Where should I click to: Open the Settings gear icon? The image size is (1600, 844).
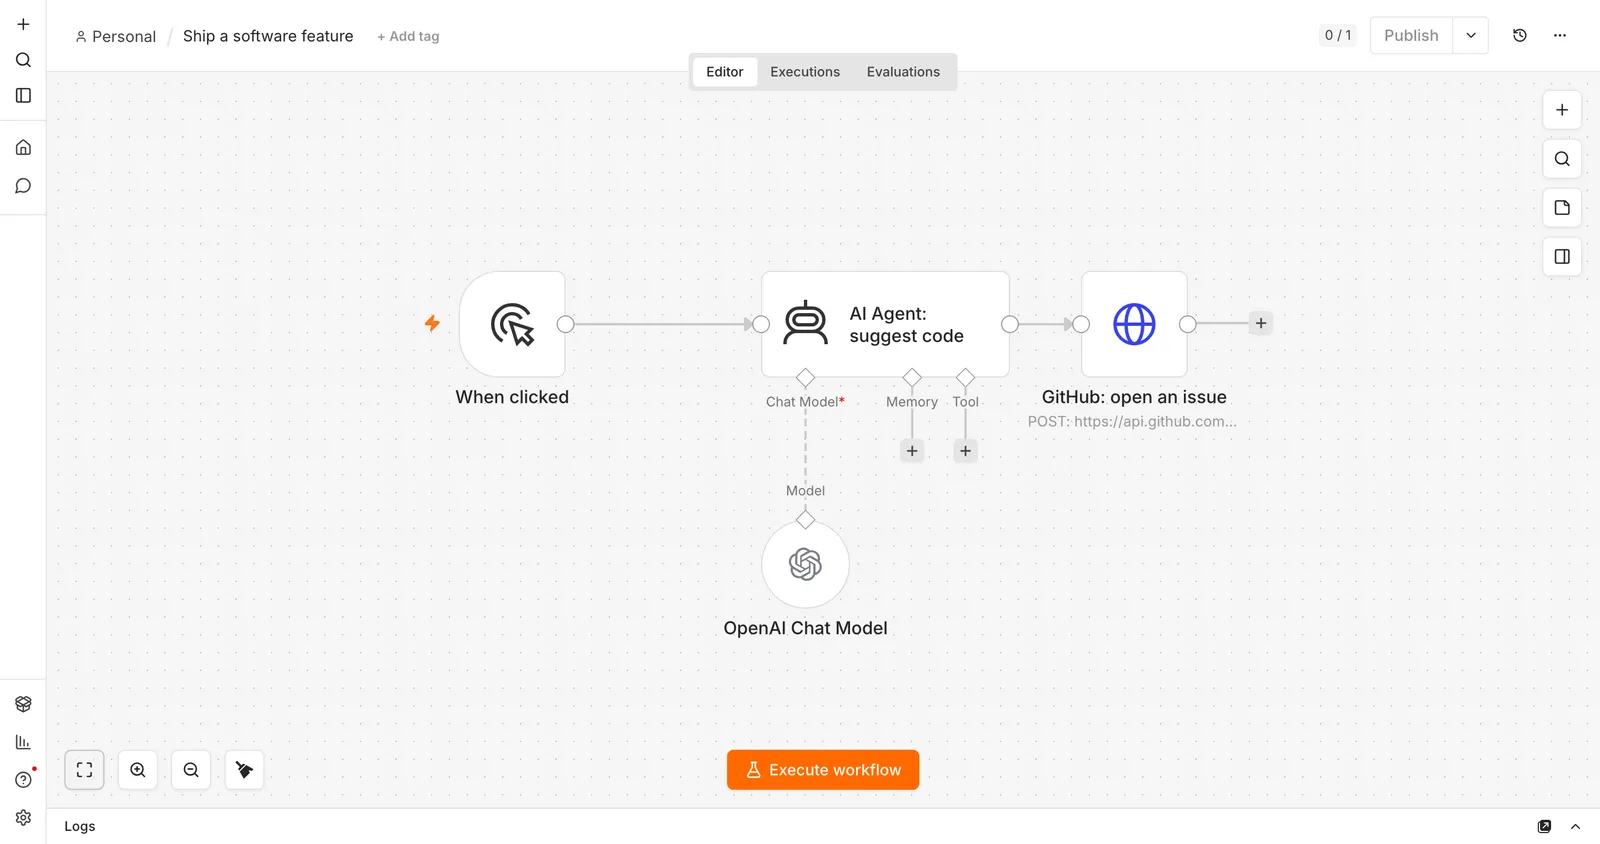tap(23, 818)
